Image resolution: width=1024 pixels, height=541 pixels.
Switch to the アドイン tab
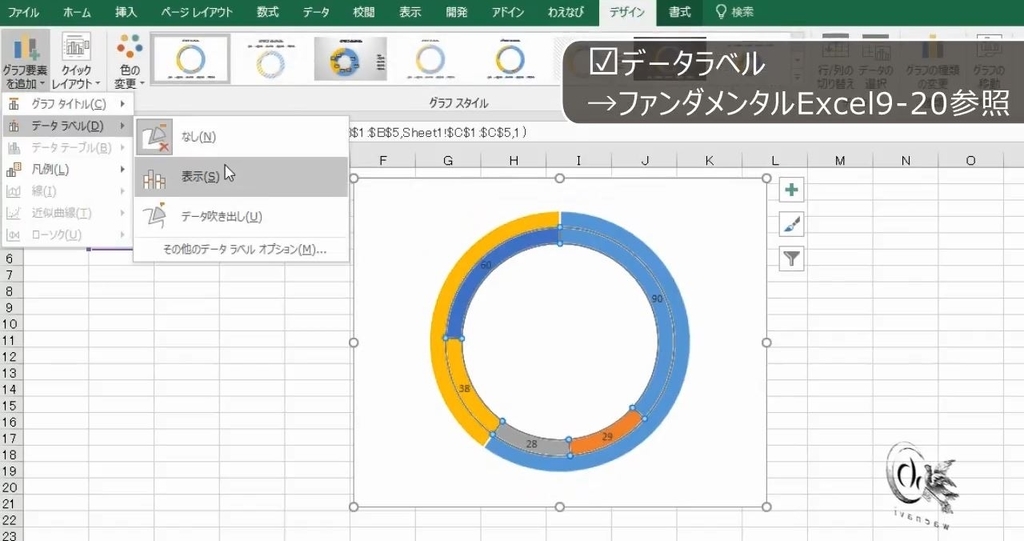pos(508,12)
